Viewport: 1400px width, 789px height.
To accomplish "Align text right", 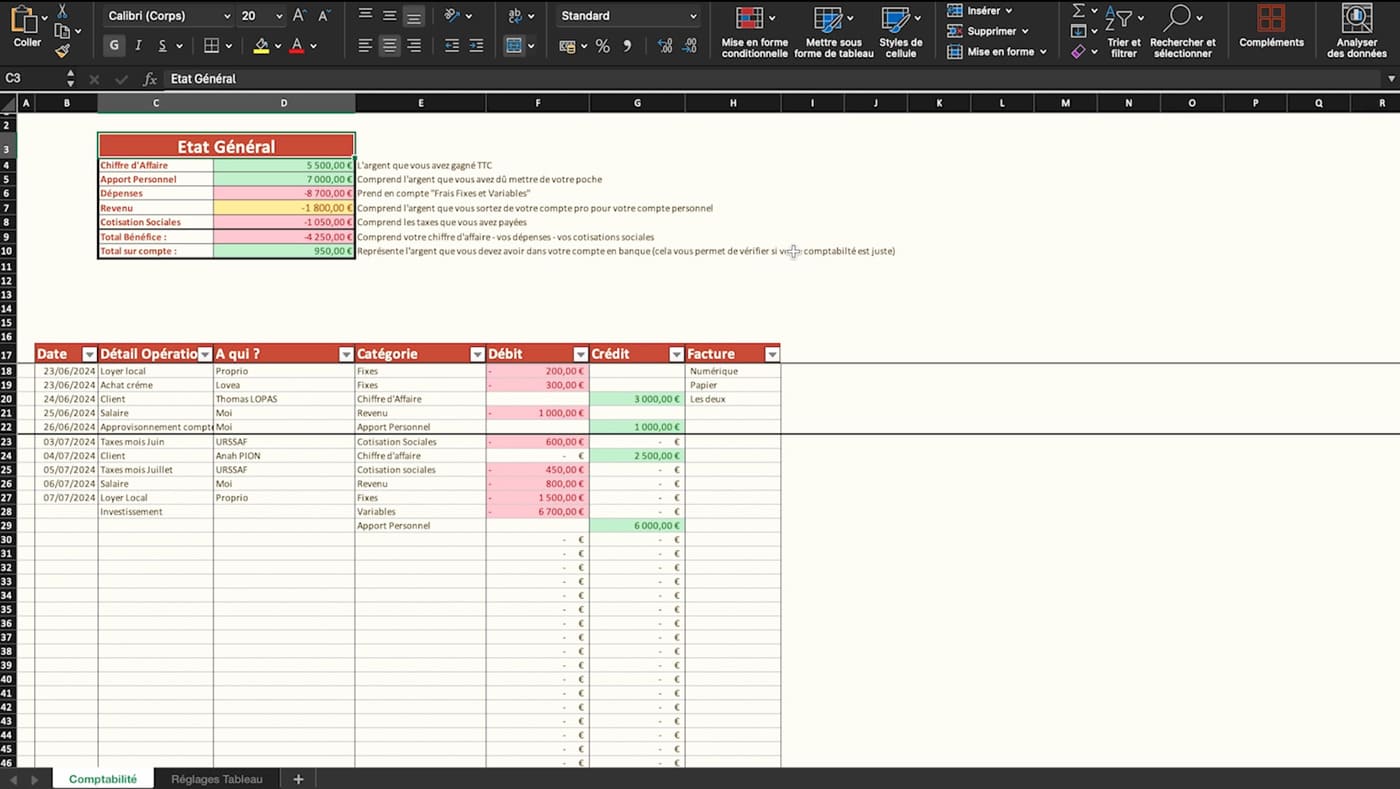I will [x=413, y=46].
